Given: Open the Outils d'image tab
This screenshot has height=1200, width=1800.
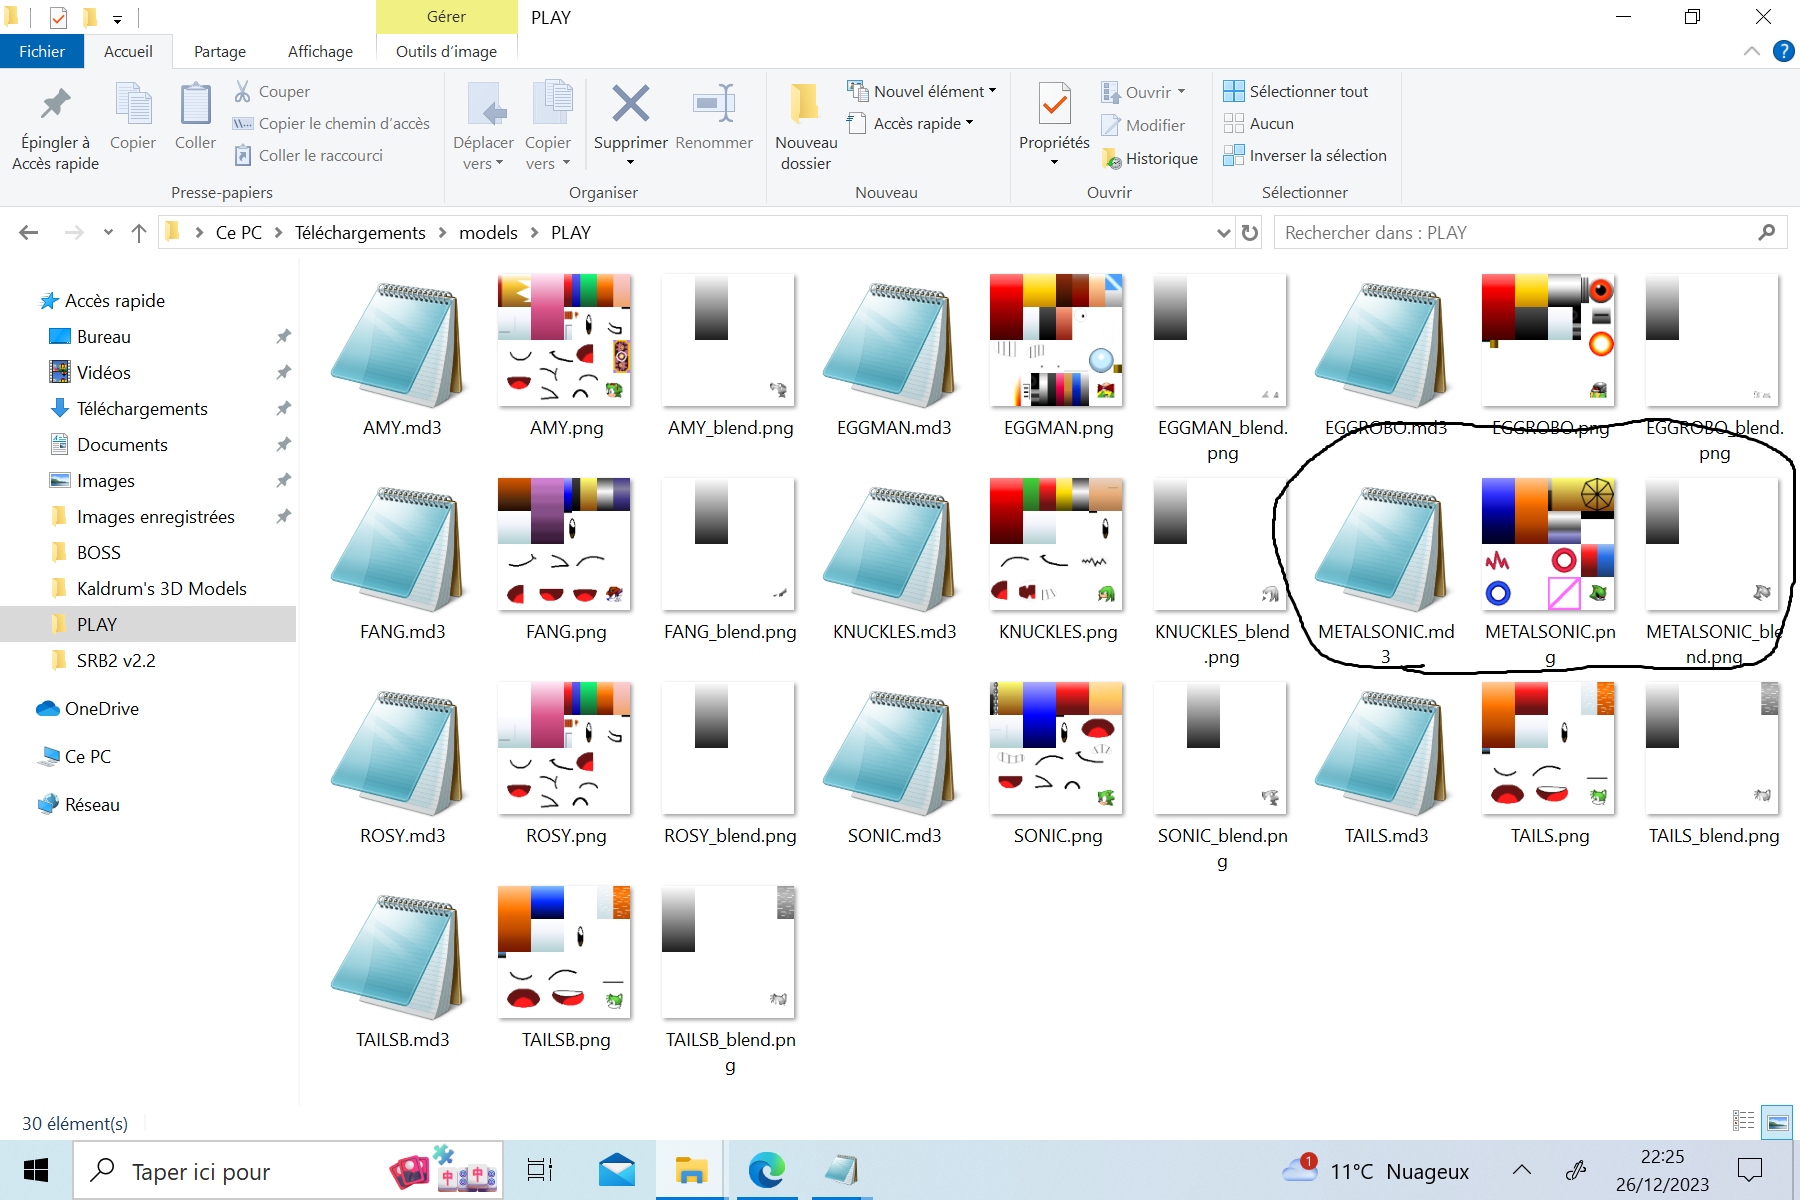Looking at the screenshot, I should [x=446, y=51].
